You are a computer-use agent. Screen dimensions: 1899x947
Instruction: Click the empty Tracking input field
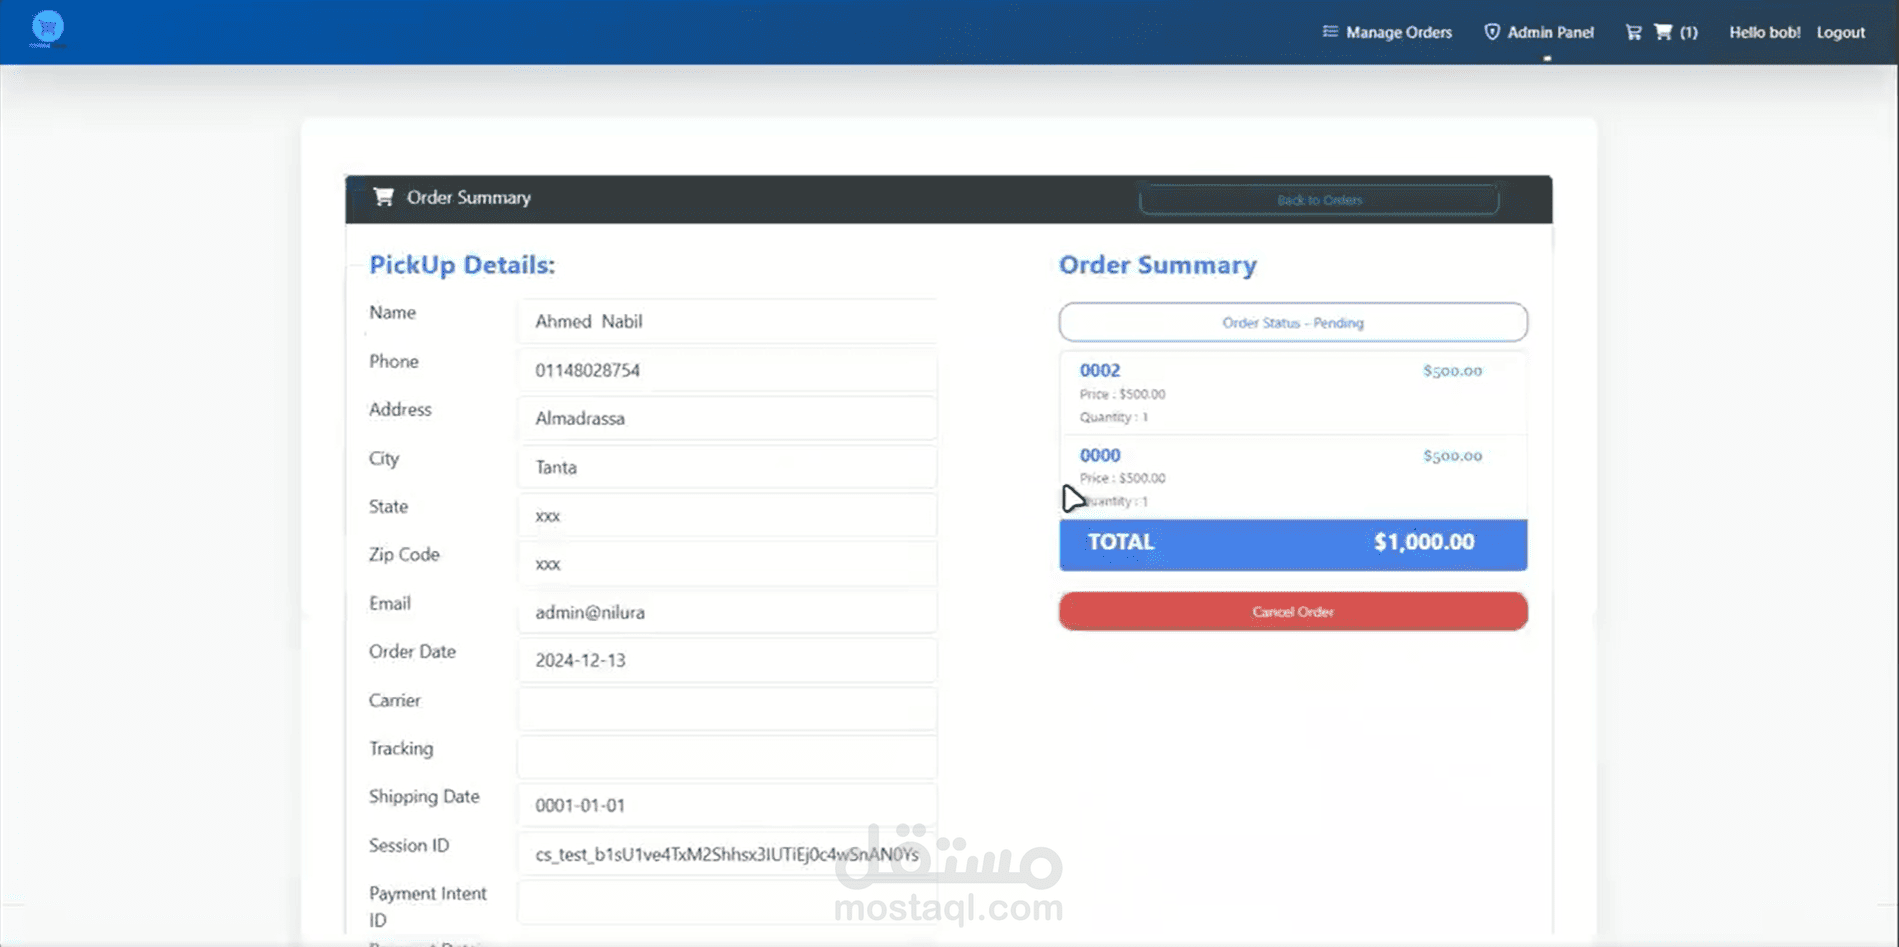pyautogui.click(x=727, y=757)
